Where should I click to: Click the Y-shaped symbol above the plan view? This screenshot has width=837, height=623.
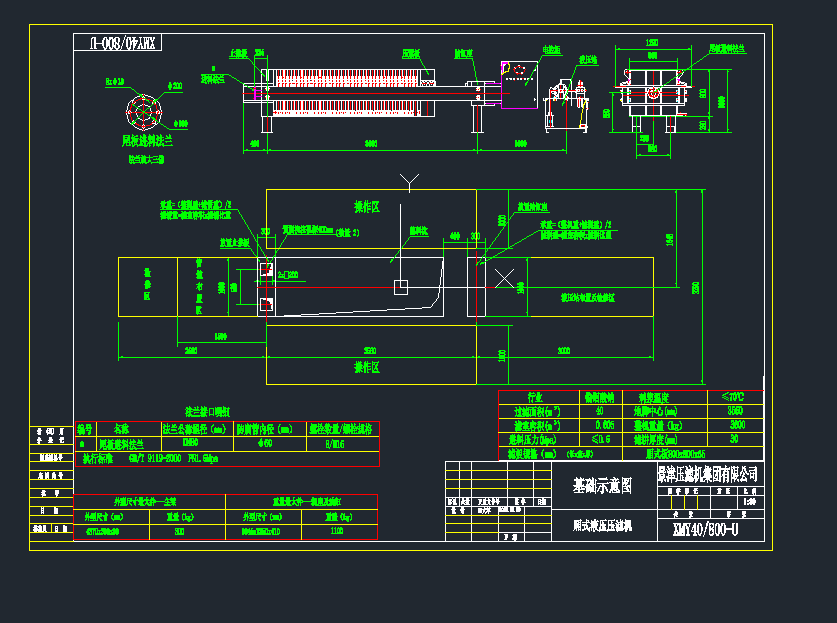[408, 182]
